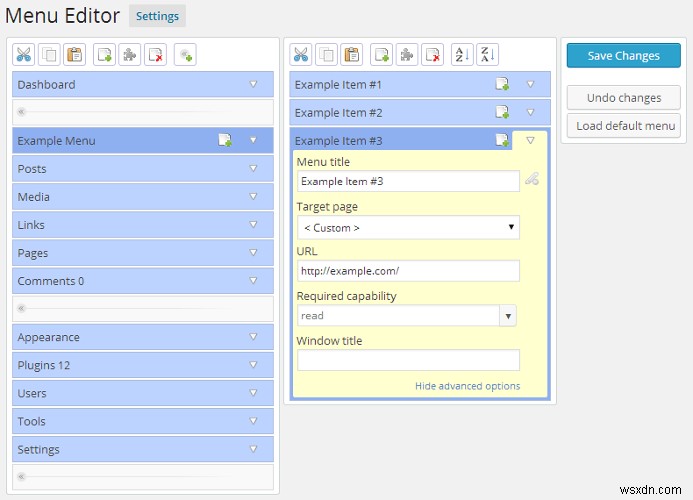Select Example Item #2 row
The width and height of the screenshot is (693, 500).
[x=420, y=113]
